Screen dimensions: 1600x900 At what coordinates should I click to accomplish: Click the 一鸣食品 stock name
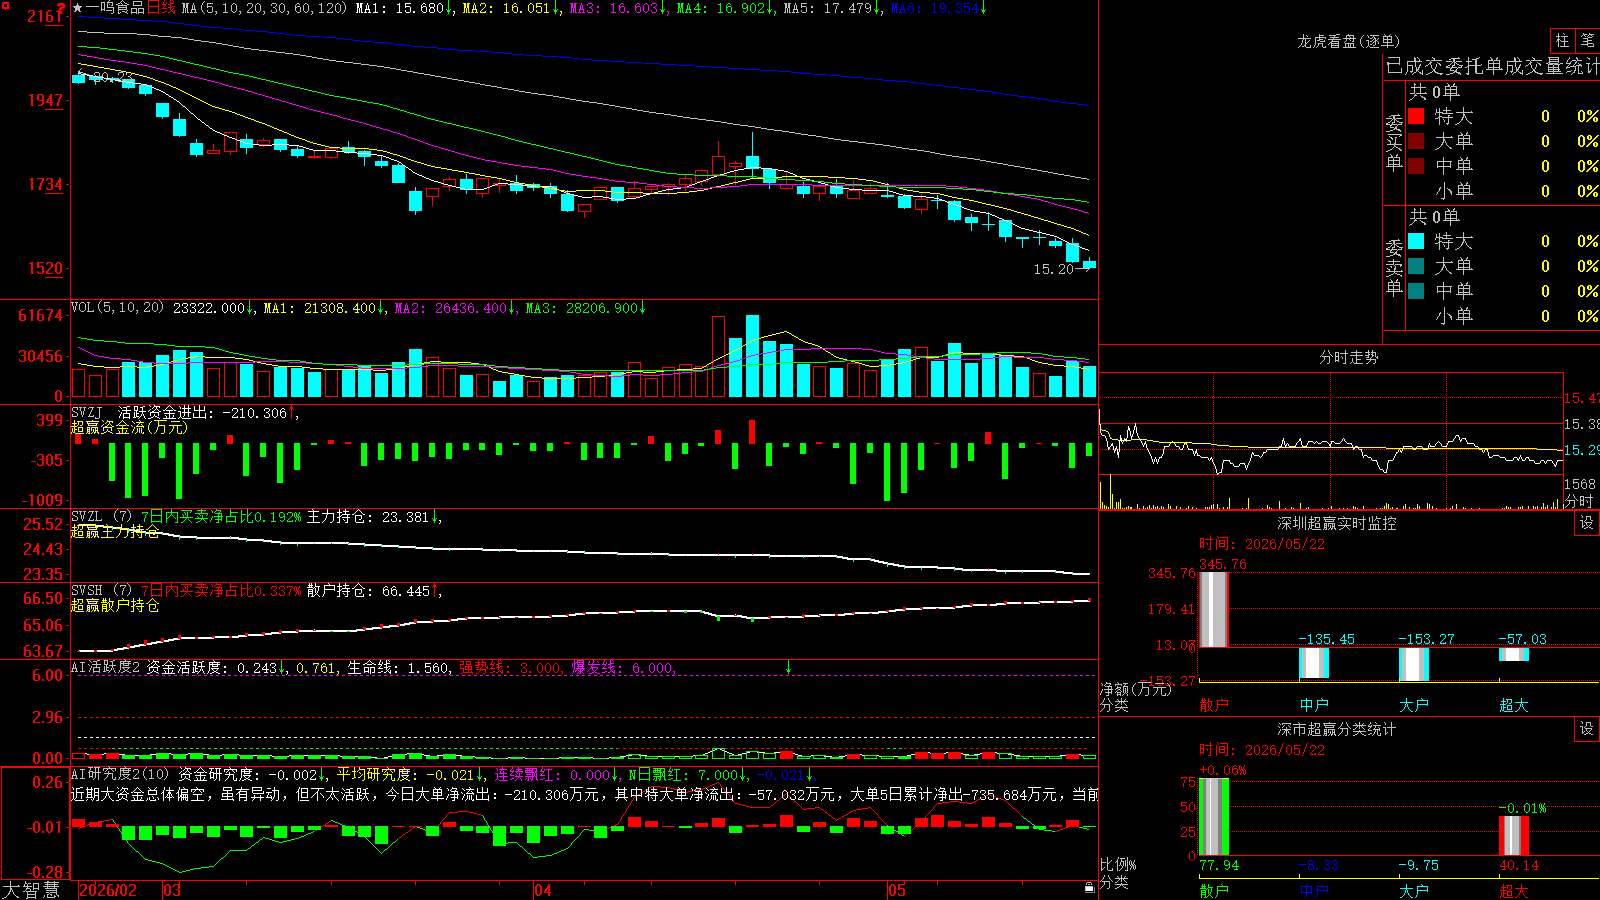click(x=115, y=8)
